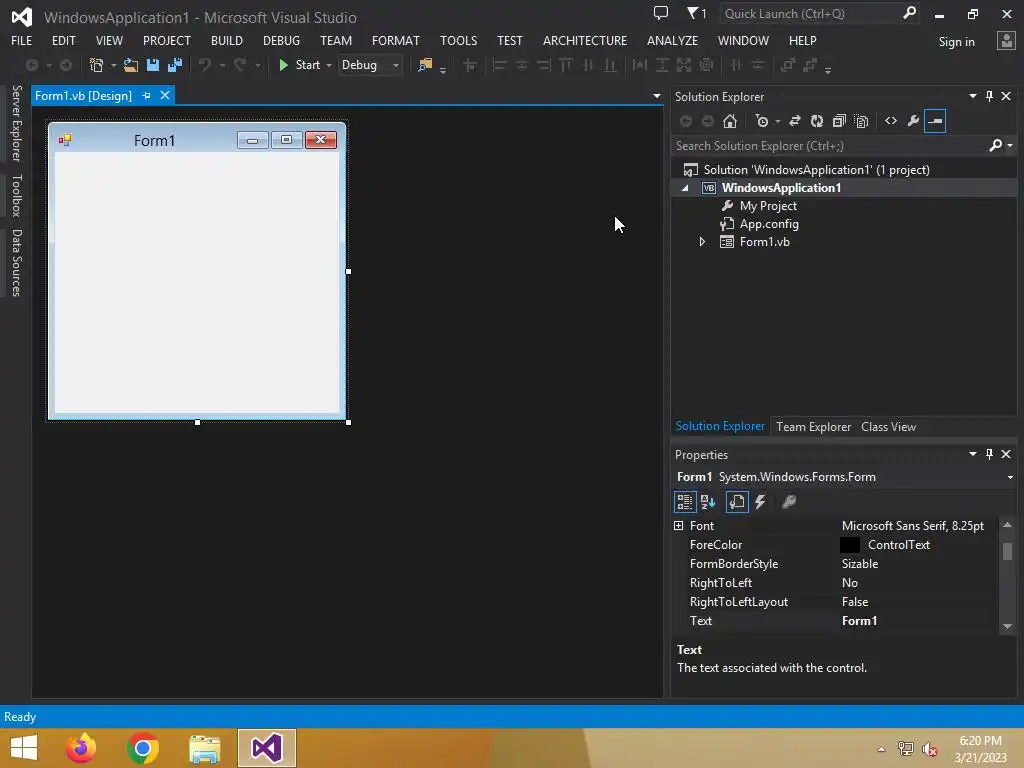This screenshot has width=1024, height=768.
Task: Open the Start button dropdown arrow
Action: (328, 65)
